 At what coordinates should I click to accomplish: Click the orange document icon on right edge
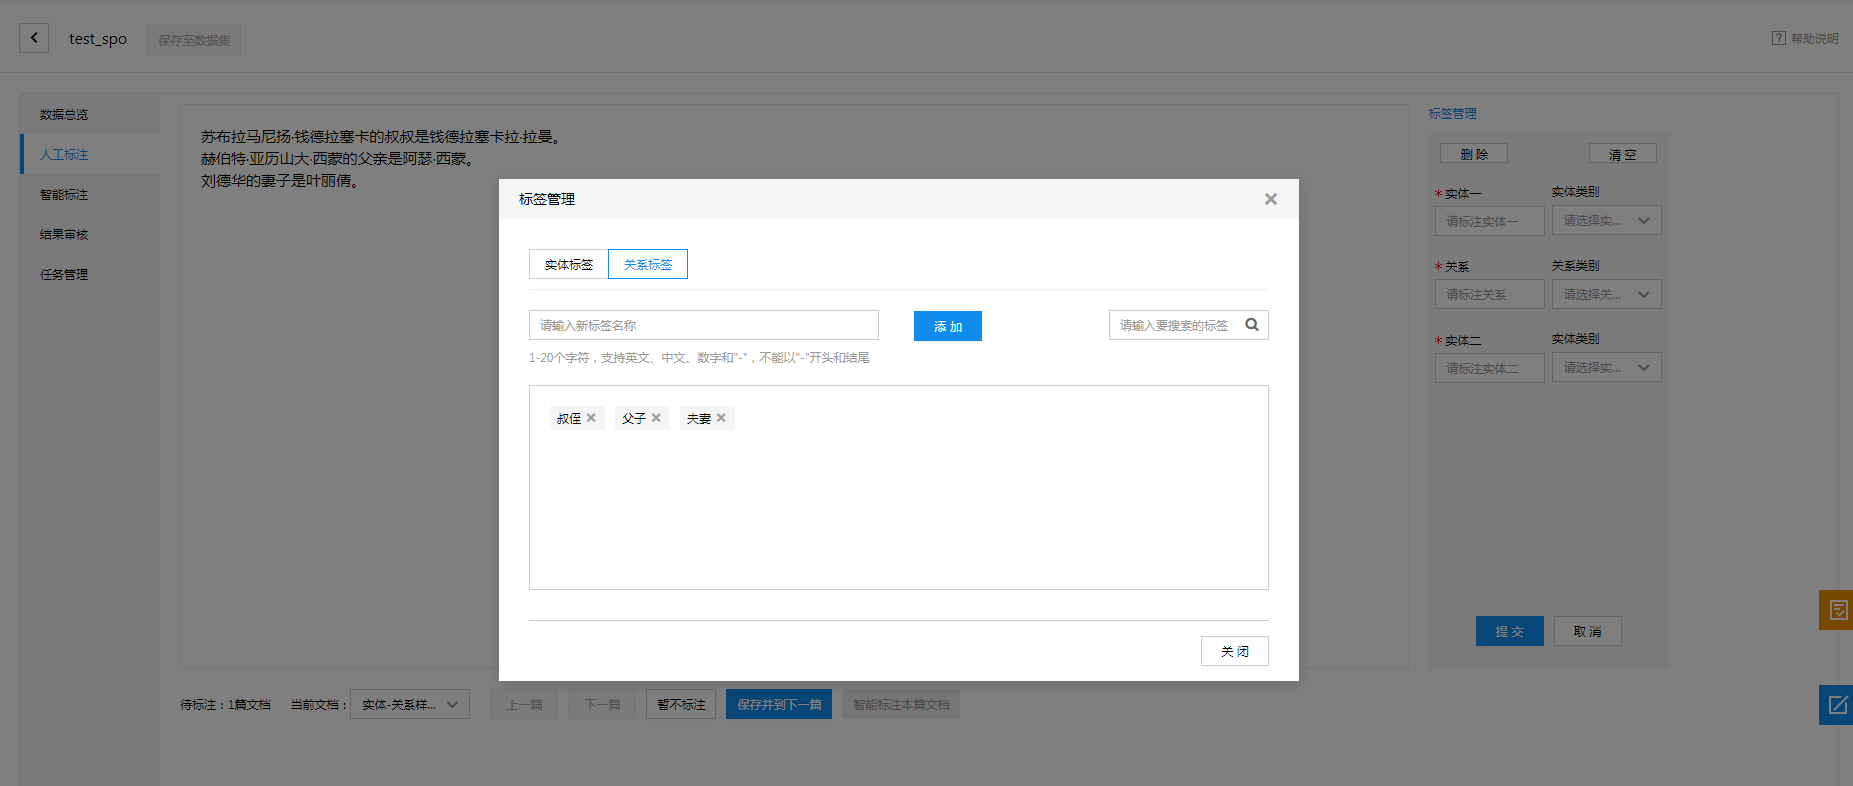click(1837, 610)
